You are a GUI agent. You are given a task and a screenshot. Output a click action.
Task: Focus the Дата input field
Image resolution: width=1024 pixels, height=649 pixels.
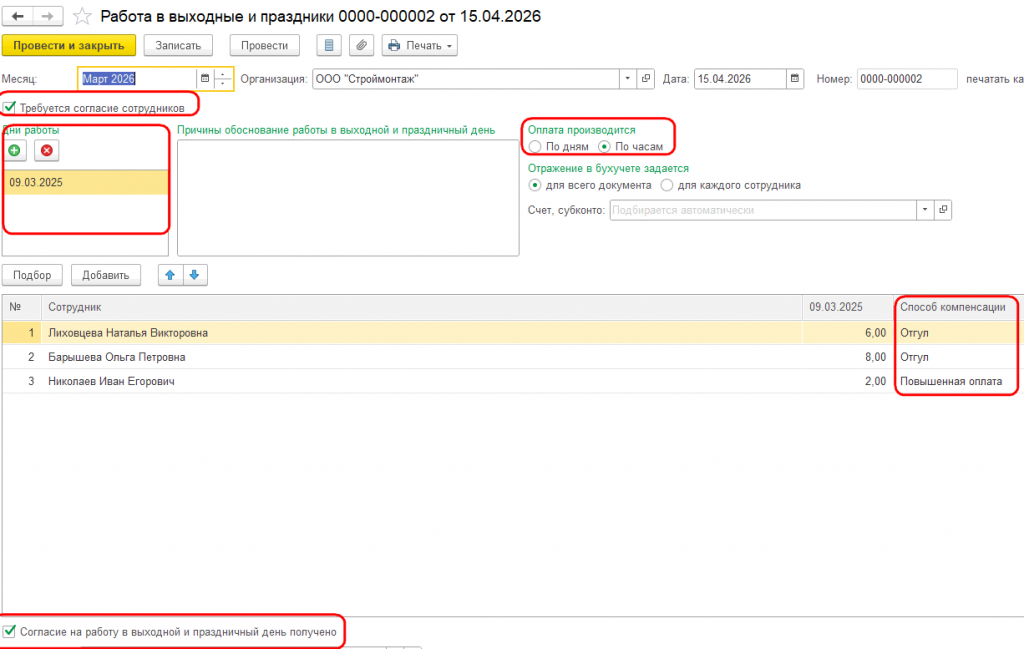[741, 79]
